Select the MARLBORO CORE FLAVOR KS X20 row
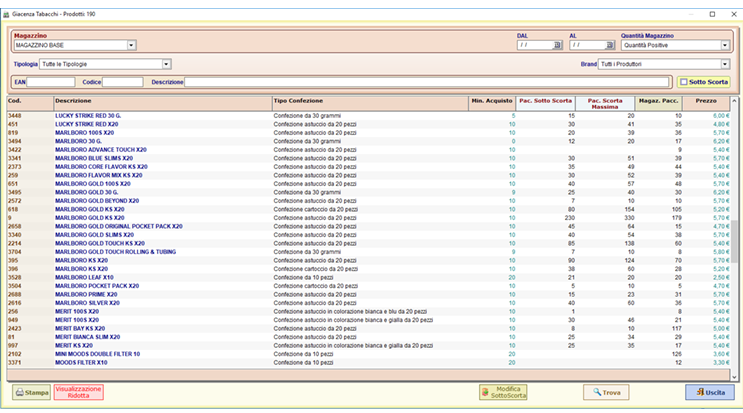743x413 pixels. (368, 167)
